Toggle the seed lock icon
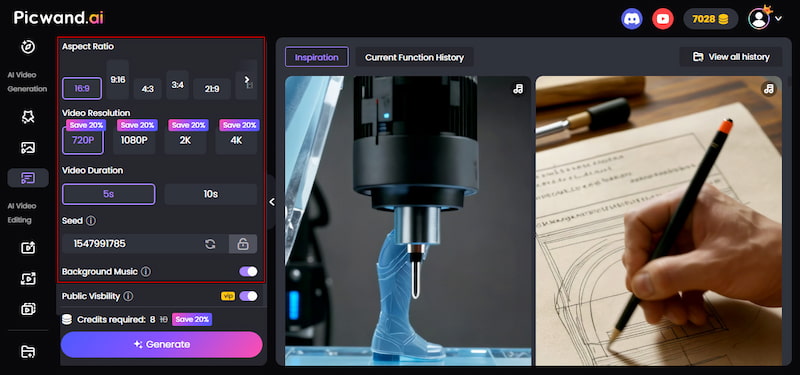Image resolution: width=800 pixels, height=375 pixels. coord(243,244)
